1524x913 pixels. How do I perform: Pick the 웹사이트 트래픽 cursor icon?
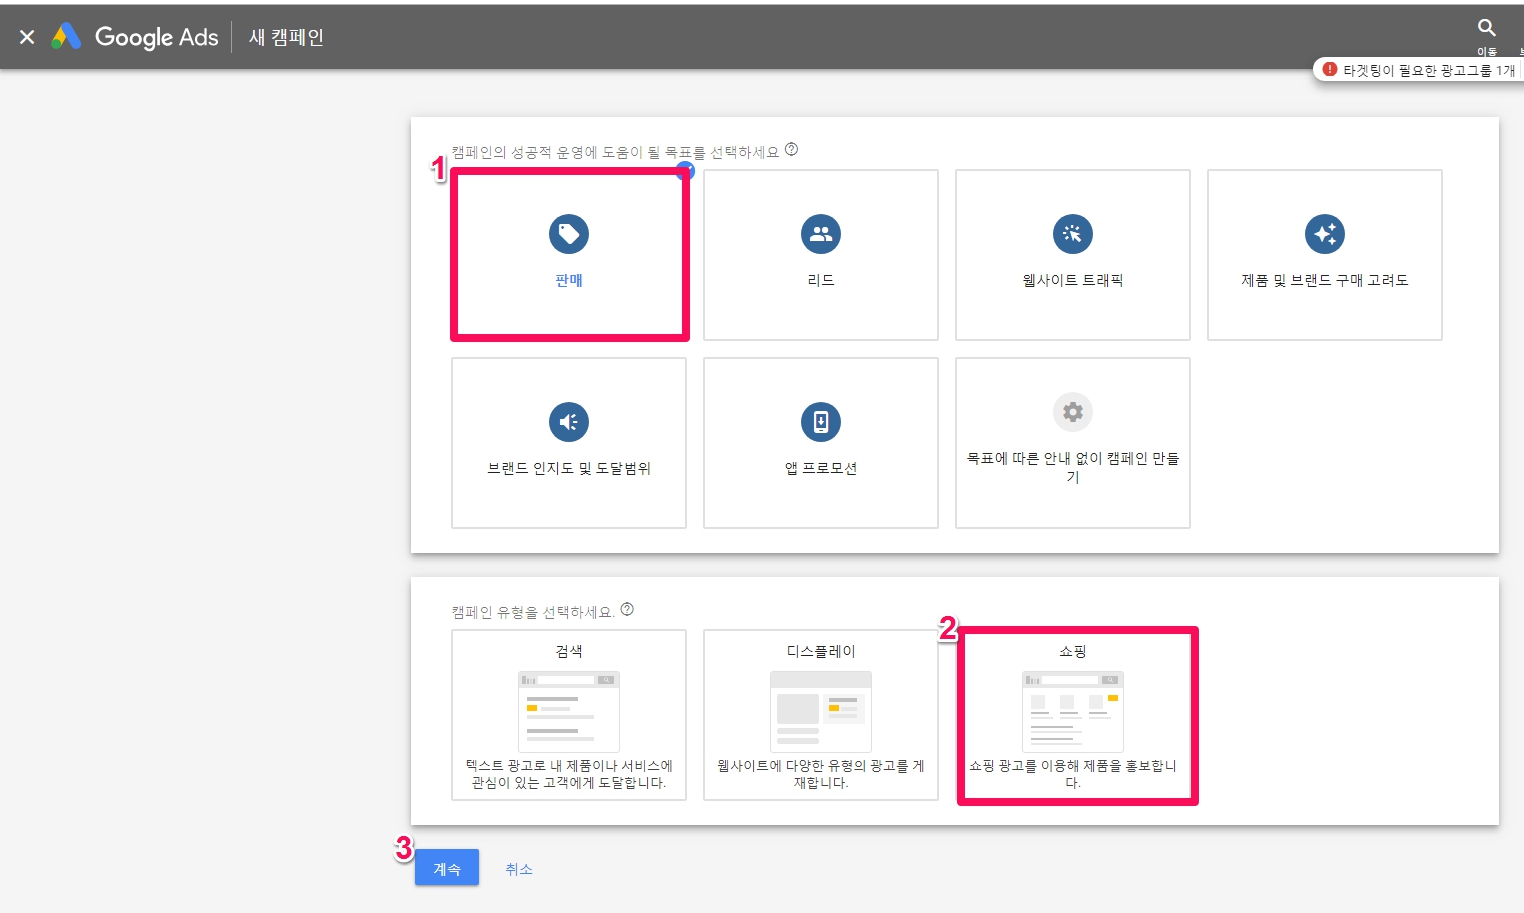coord(1072,234)
